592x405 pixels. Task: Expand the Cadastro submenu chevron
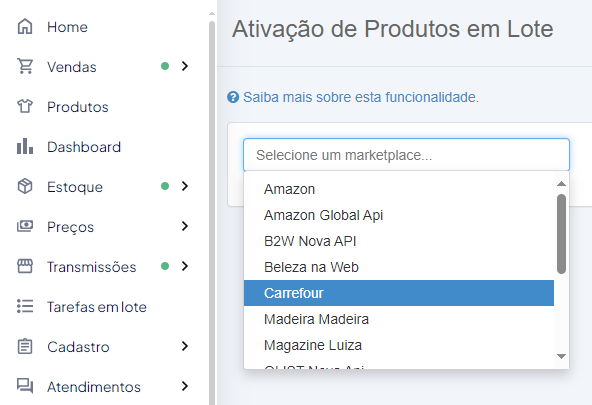coord(185,346)
